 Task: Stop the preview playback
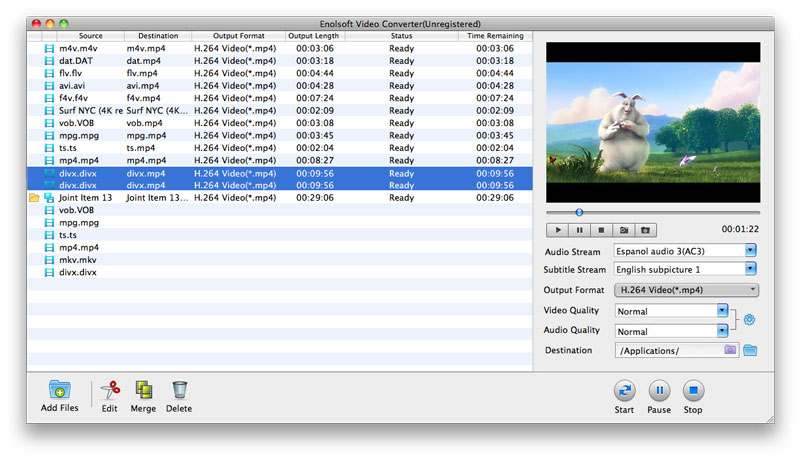[x=601, y=230]
